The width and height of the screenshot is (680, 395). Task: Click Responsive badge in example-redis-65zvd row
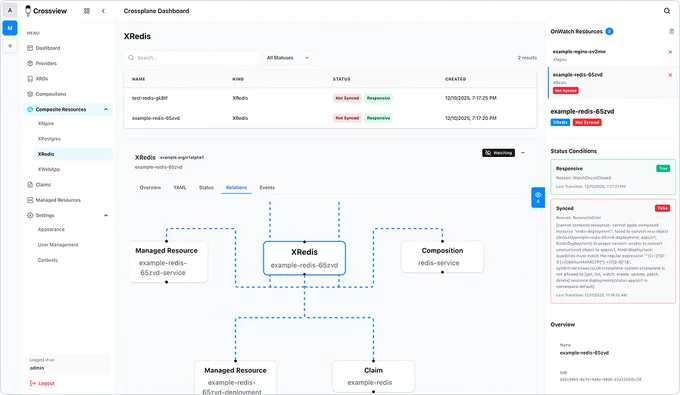pos(378,118)
